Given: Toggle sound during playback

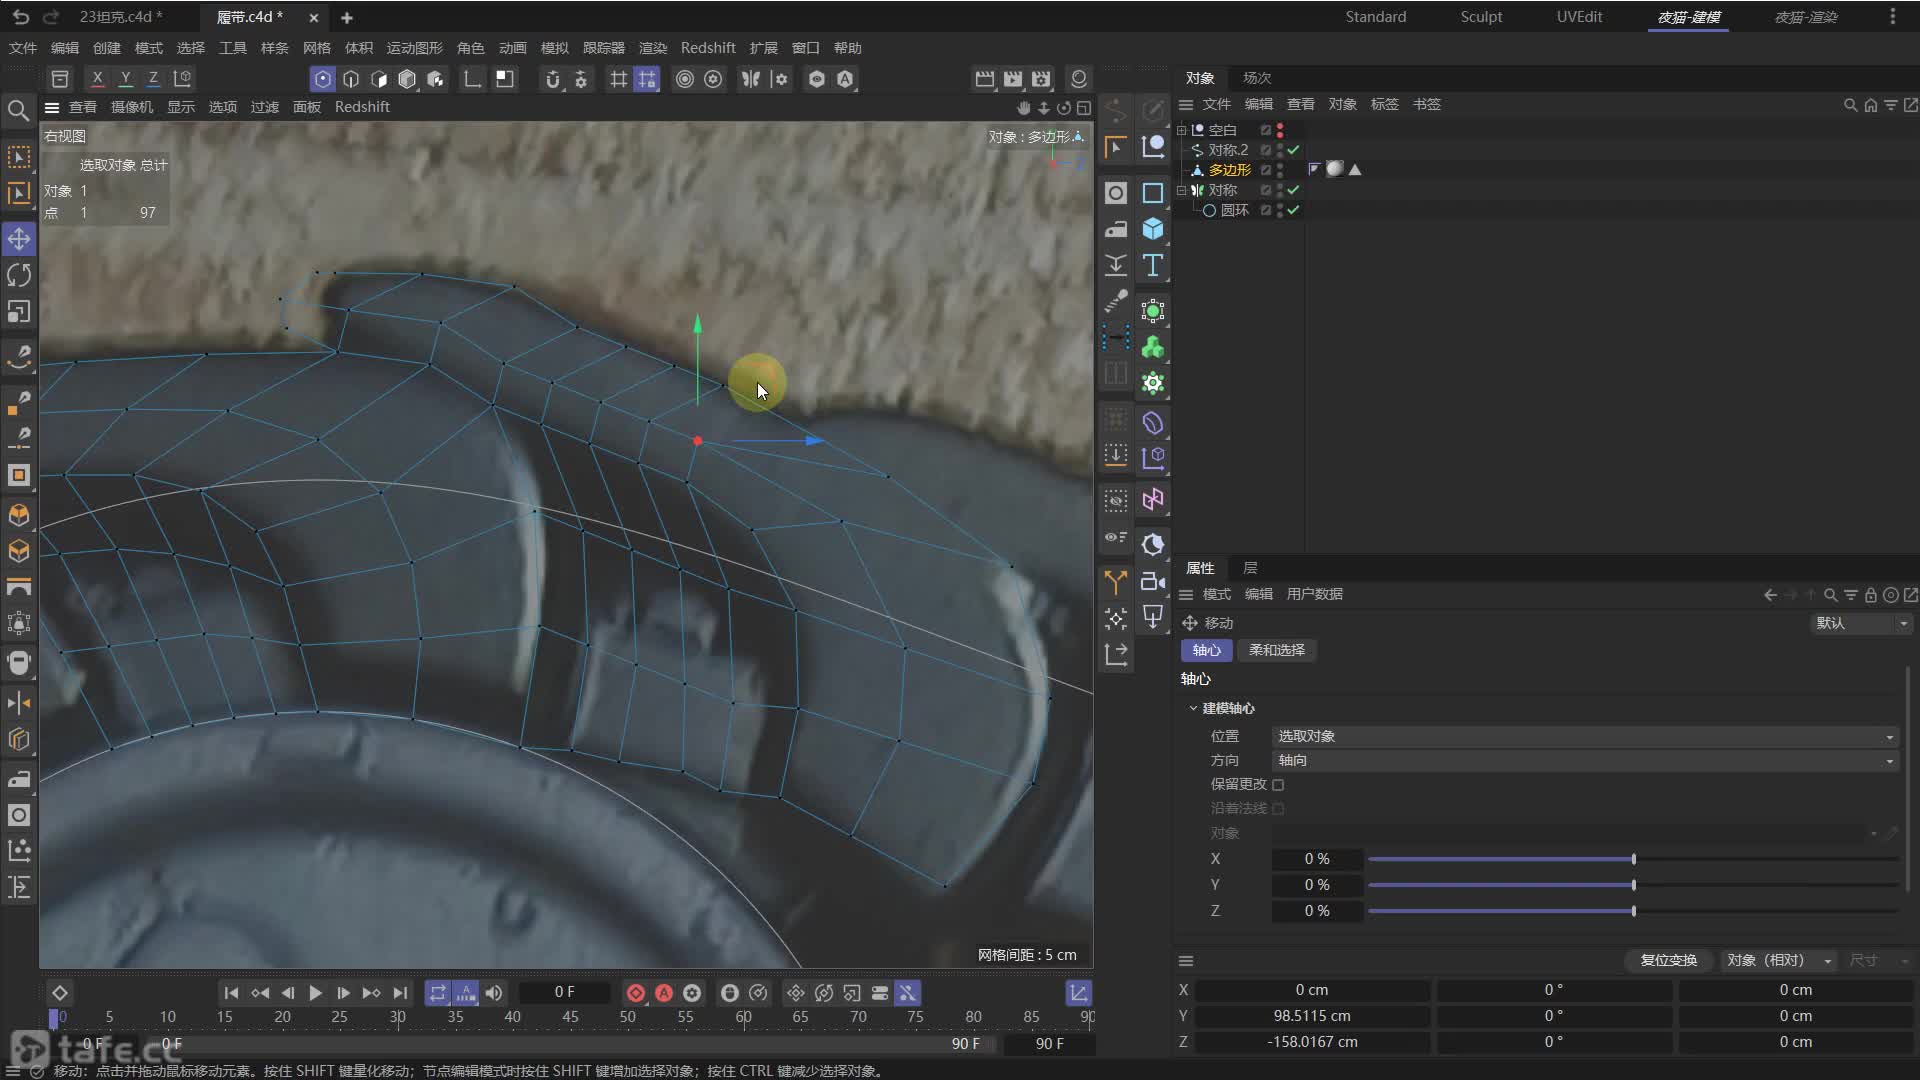Looking at the screenshot, I should pyautogui.click(x=494, y=993).
